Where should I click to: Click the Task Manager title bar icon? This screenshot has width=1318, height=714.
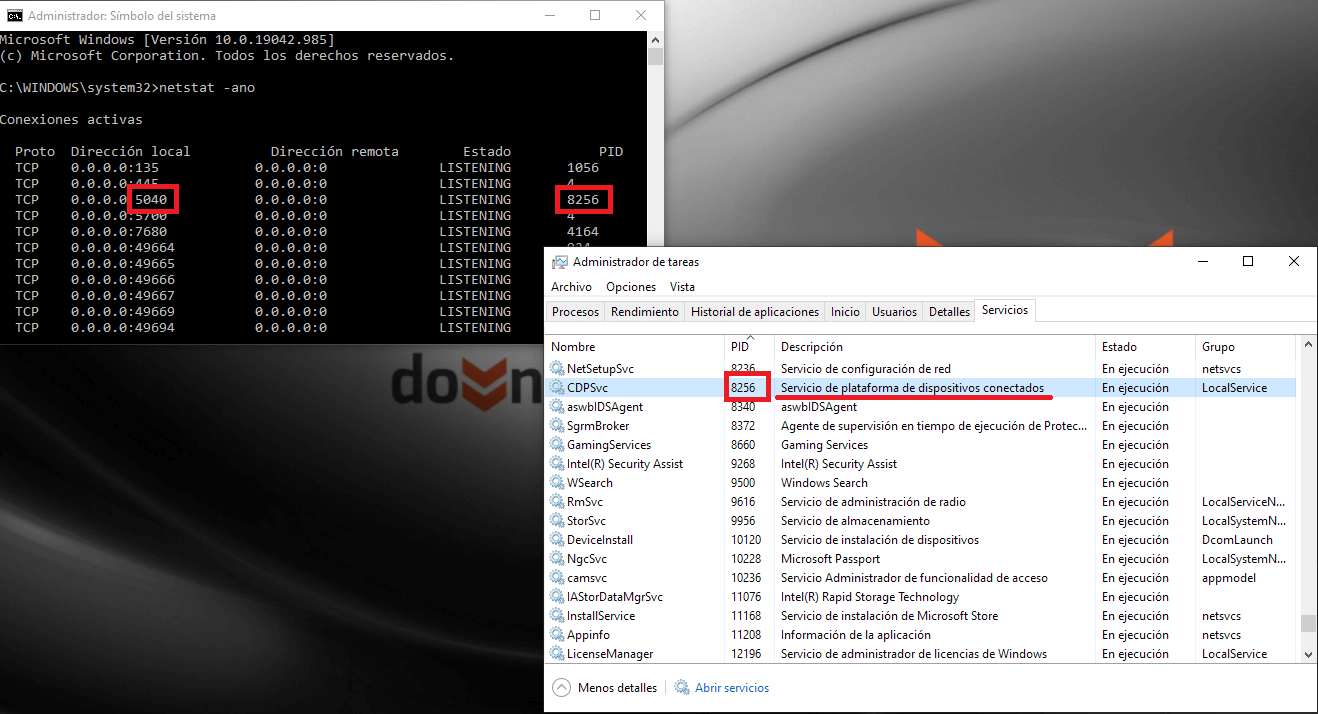click(x=560, y=262)
